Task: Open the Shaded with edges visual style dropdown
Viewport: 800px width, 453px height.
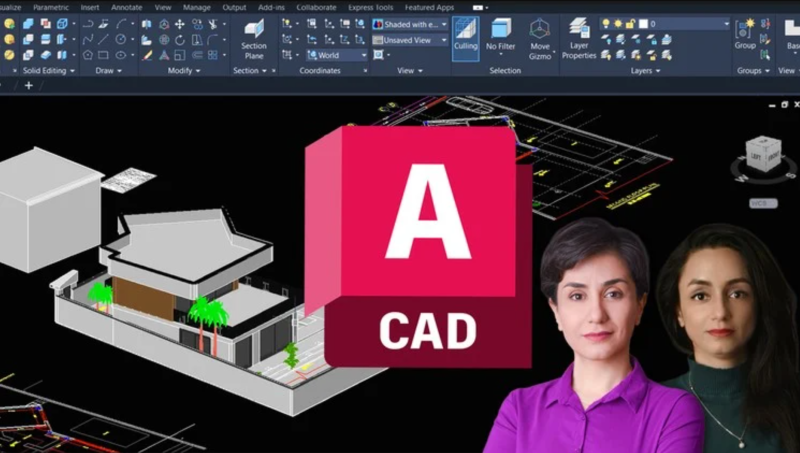Action: tap(410, 24)
